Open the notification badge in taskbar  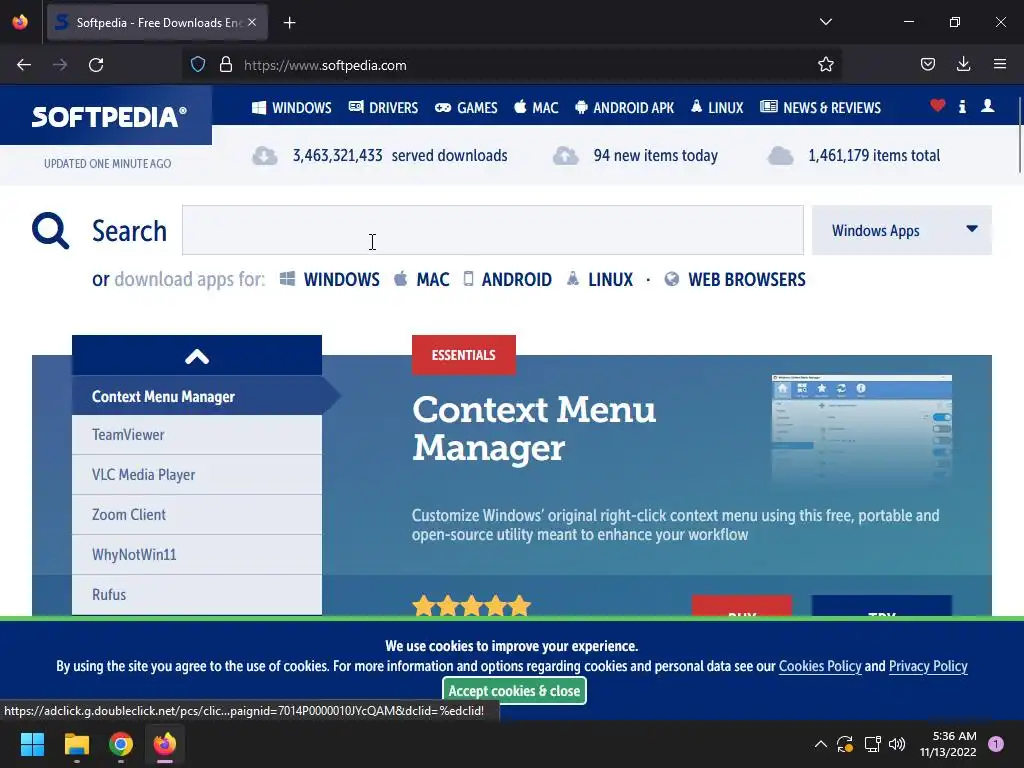point(995,744)
